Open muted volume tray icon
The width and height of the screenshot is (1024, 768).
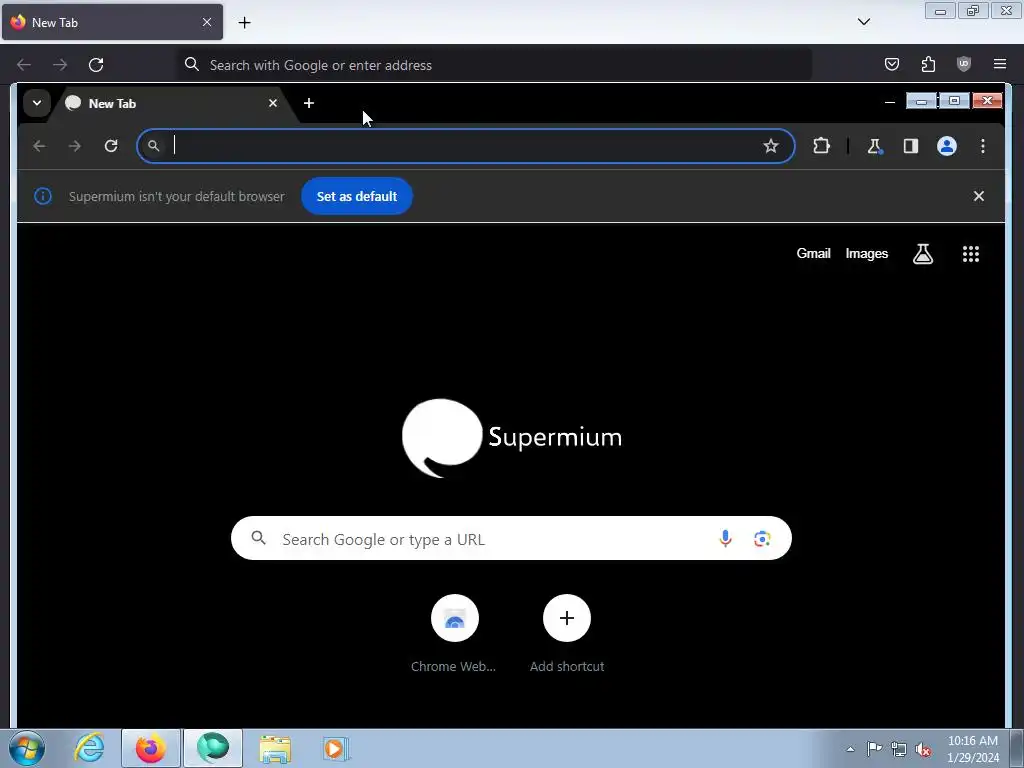(923, 749)
